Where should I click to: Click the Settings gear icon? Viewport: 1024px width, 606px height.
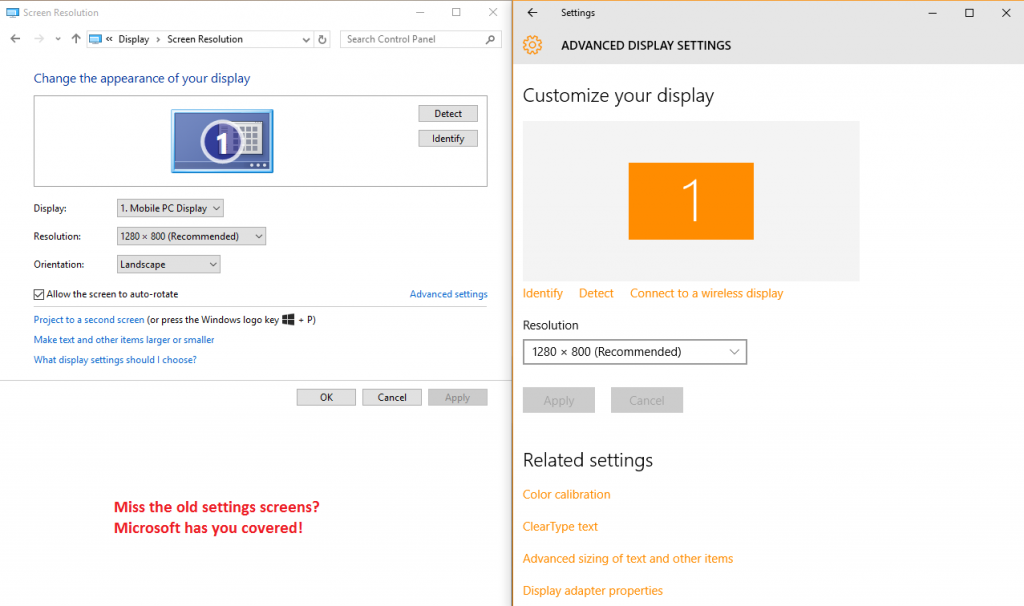532,45
